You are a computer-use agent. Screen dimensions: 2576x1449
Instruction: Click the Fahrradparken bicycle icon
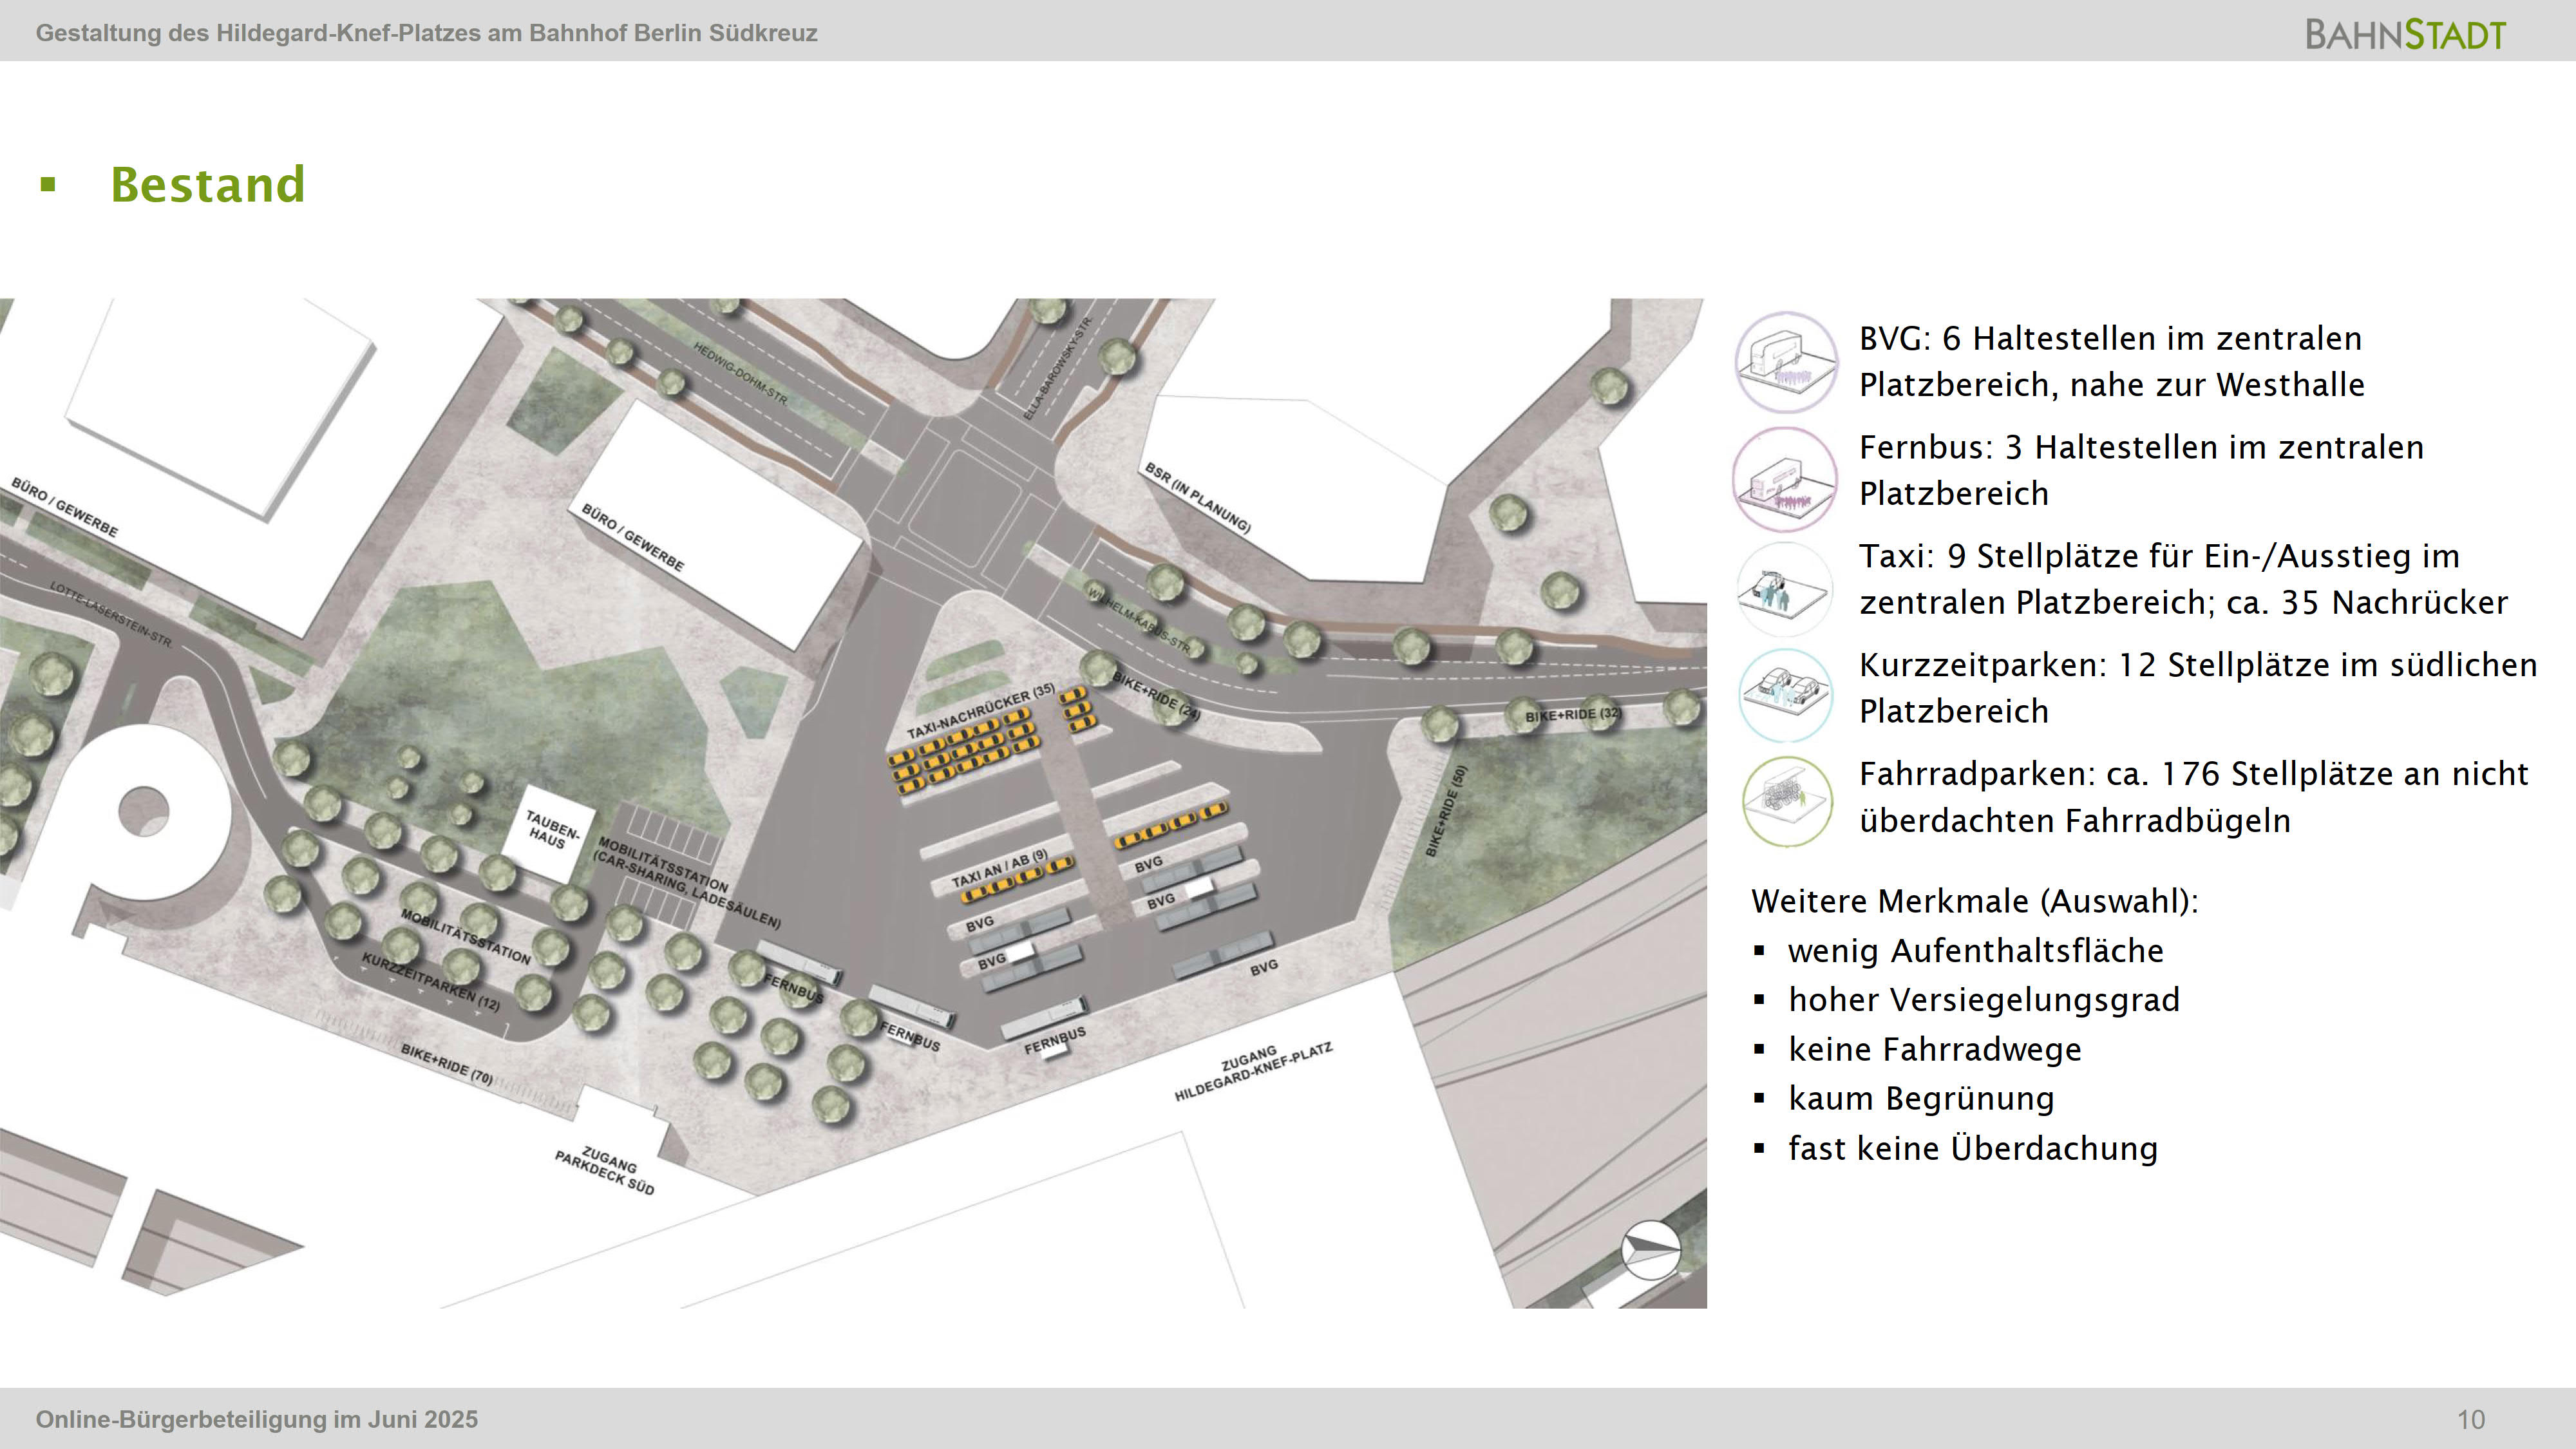pos(1787,800)
